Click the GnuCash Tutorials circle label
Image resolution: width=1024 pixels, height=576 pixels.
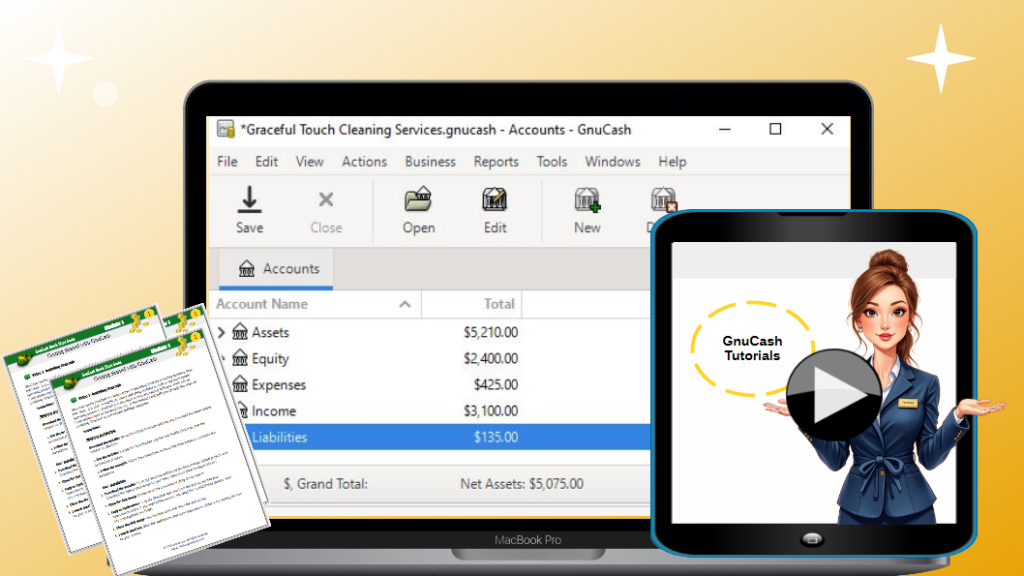[752, 348]
